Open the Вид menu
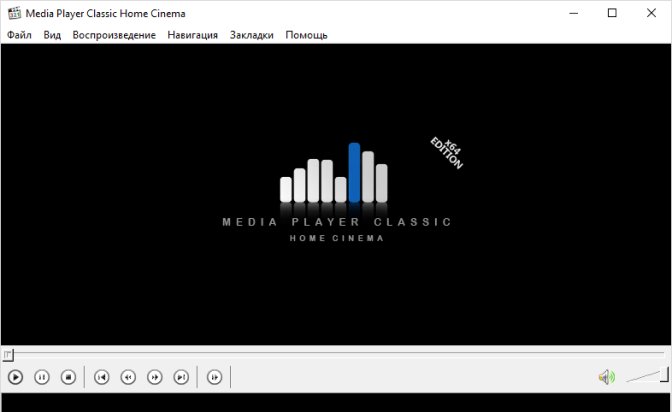This screenshot has height=412, width=672. click(x=52, y=35)
